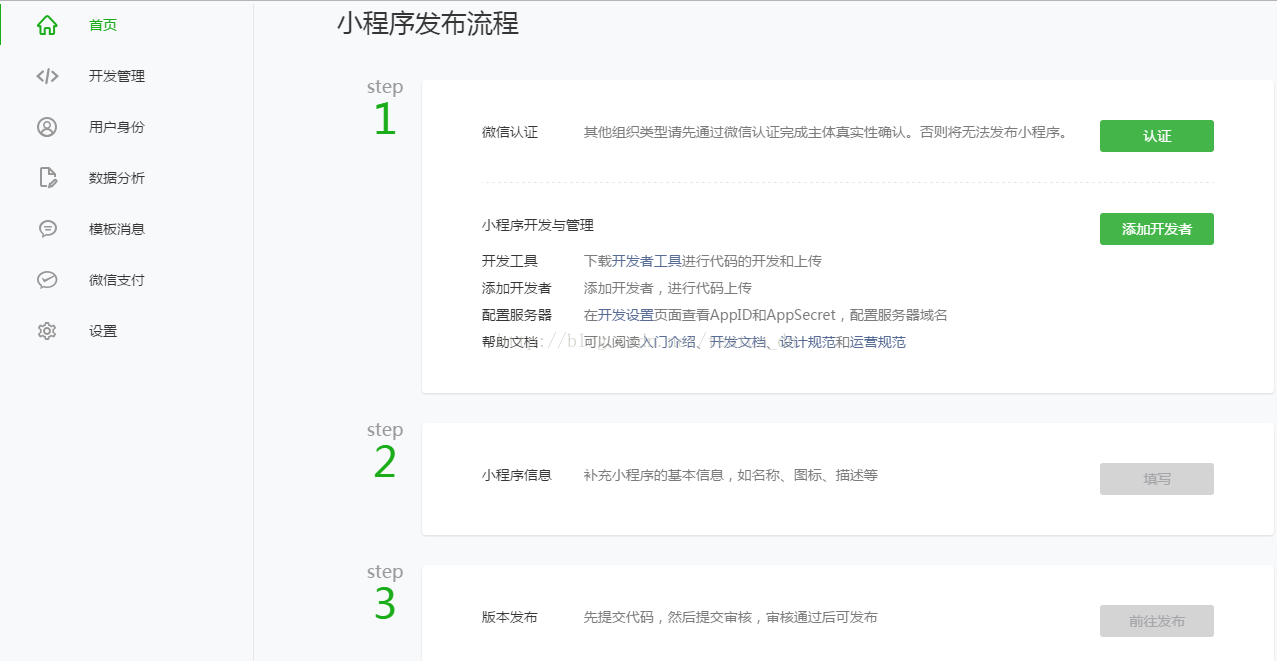This screenshot has height=661, width=1277.
Task: Select the 添加开发者 row label text
Action: (x=517, y=288)
